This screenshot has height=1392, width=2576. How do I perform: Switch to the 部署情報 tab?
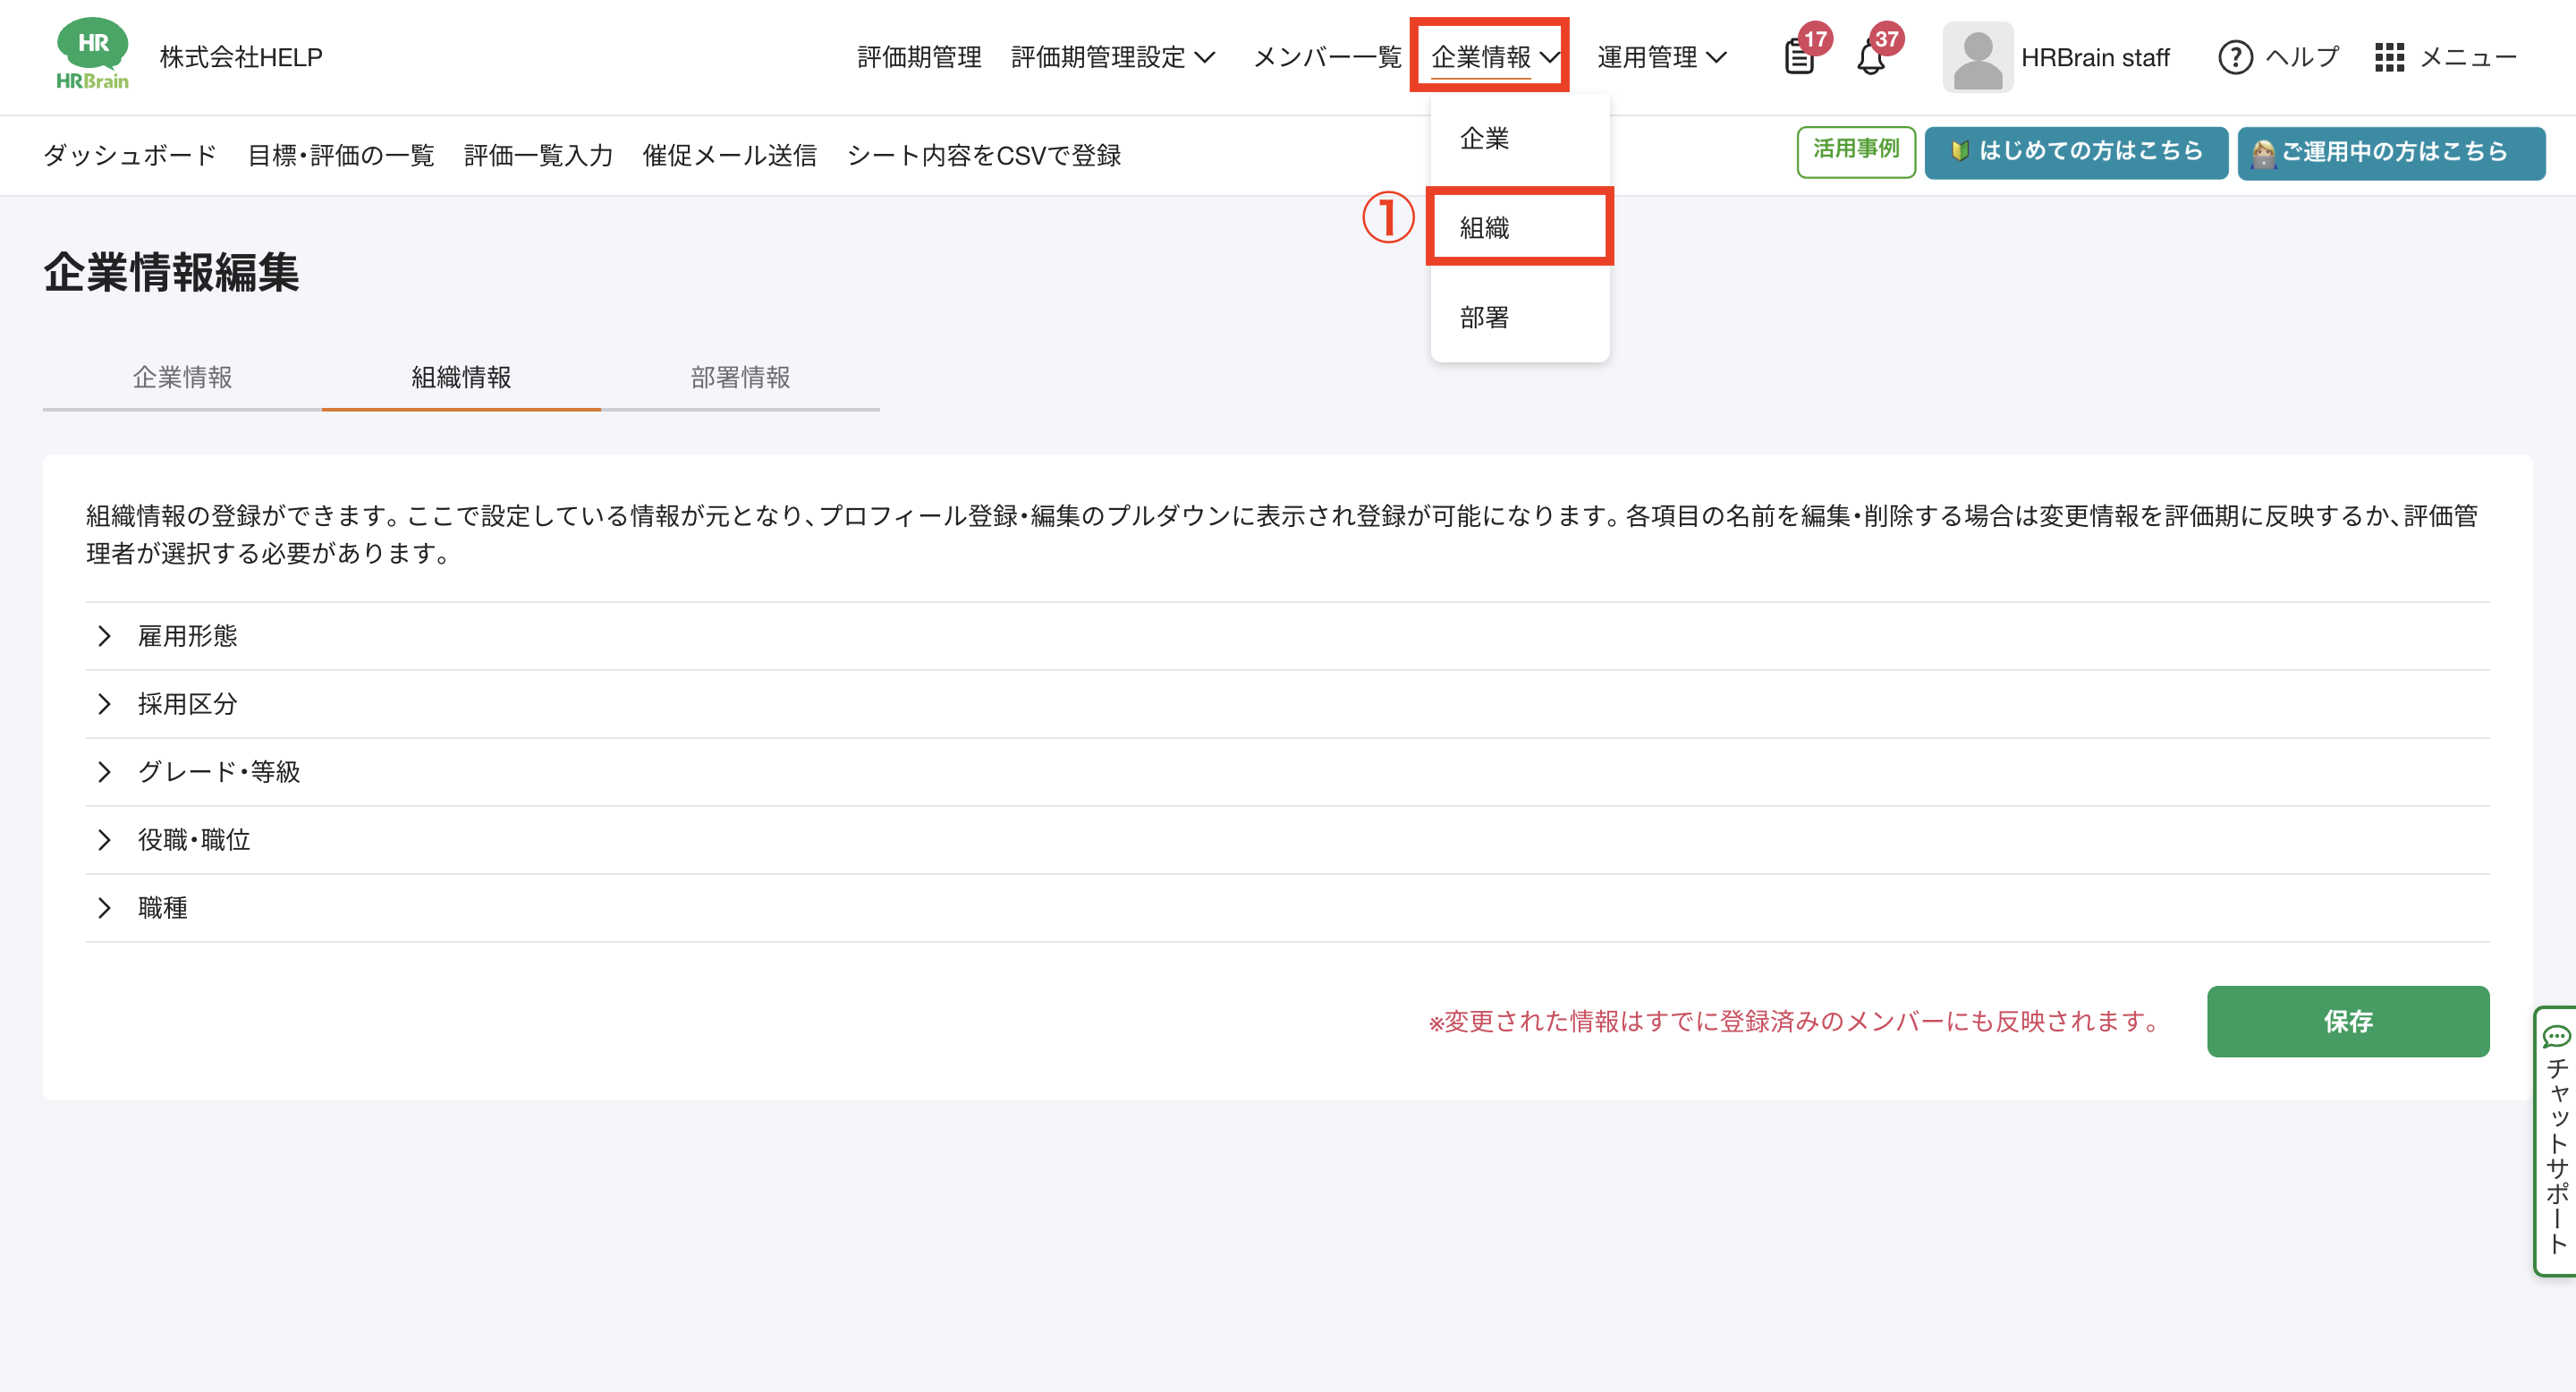tap(740, 378)
